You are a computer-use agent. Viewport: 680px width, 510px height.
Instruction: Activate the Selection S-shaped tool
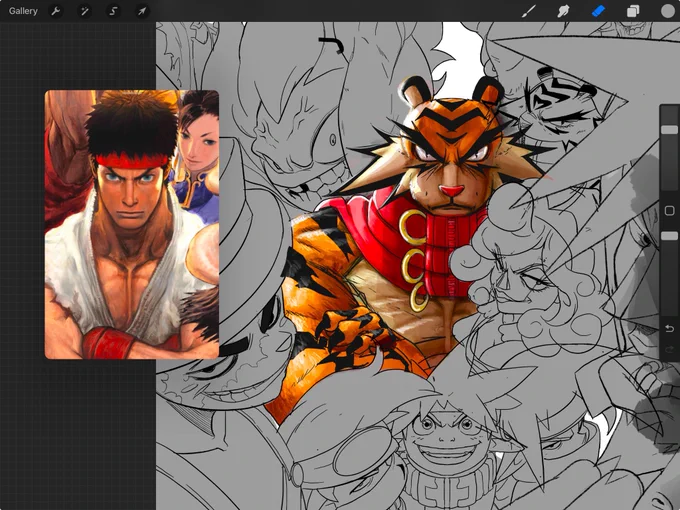(113, 11)
